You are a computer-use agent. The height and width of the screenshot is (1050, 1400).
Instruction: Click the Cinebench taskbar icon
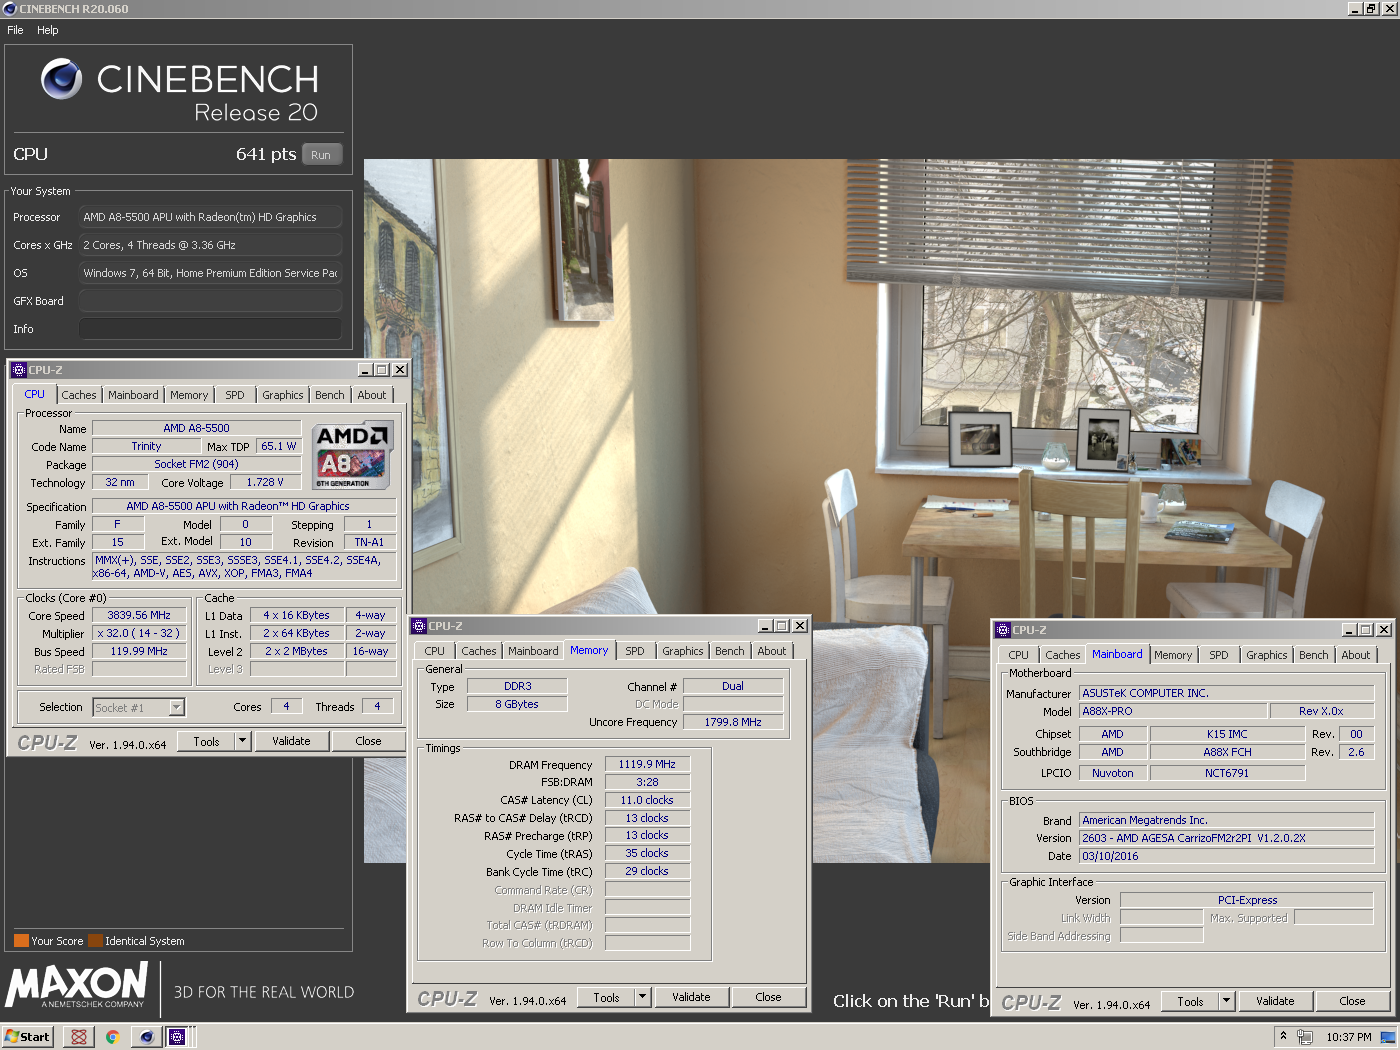[146, 1037]
